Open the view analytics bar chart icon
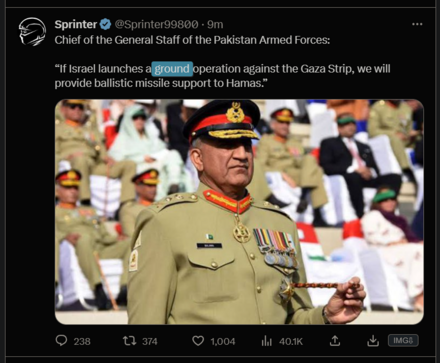The image size is (440, 363). 267,341
